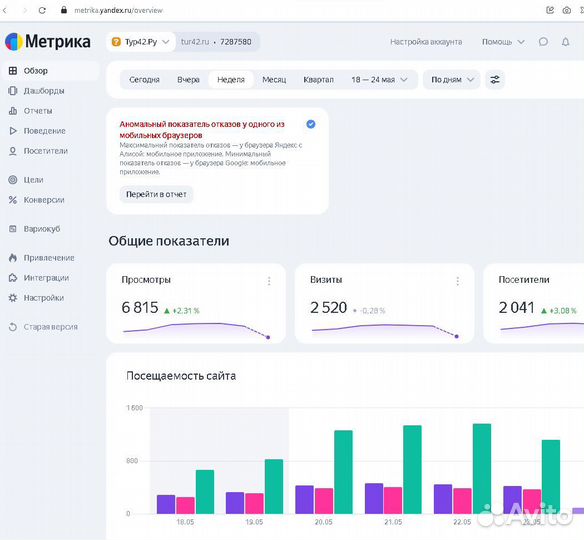
Task: Go to Цели goals section
Action: pos(34,180)
